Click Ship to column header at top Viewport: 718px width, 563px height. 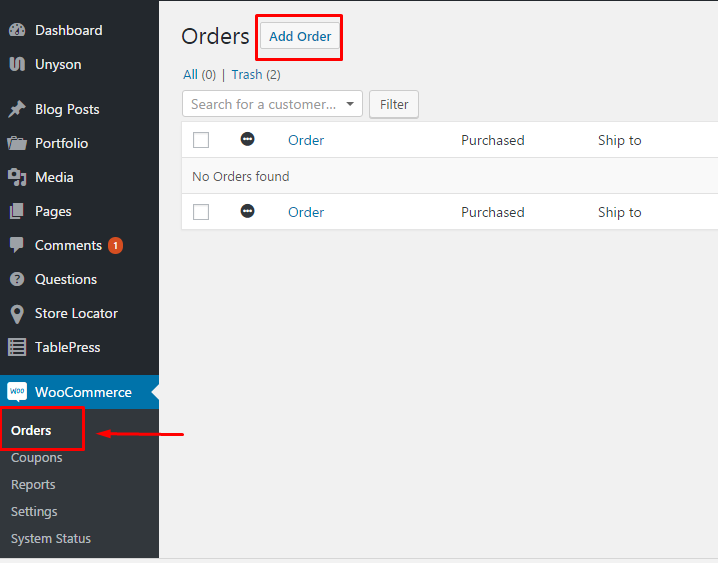[620, 140]
